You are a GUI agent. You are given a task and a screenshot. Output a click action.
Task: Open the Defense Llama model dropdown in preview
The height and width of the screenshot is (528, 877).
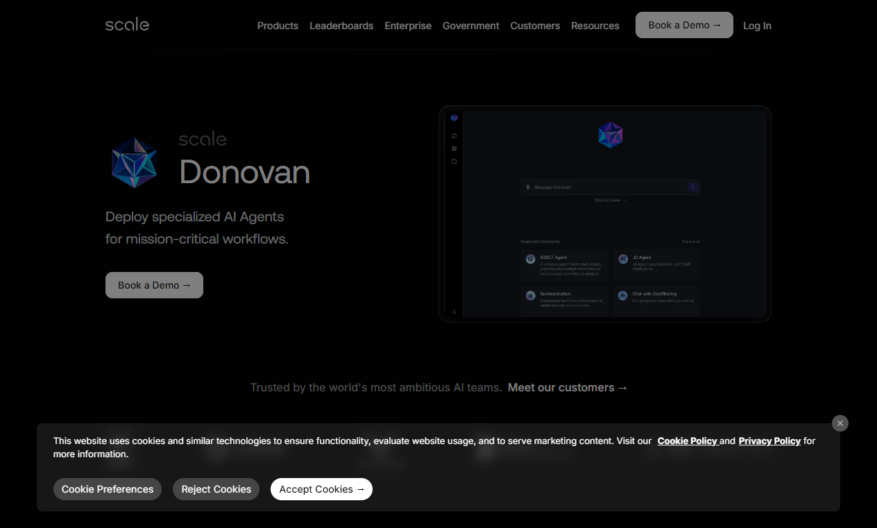610,200
